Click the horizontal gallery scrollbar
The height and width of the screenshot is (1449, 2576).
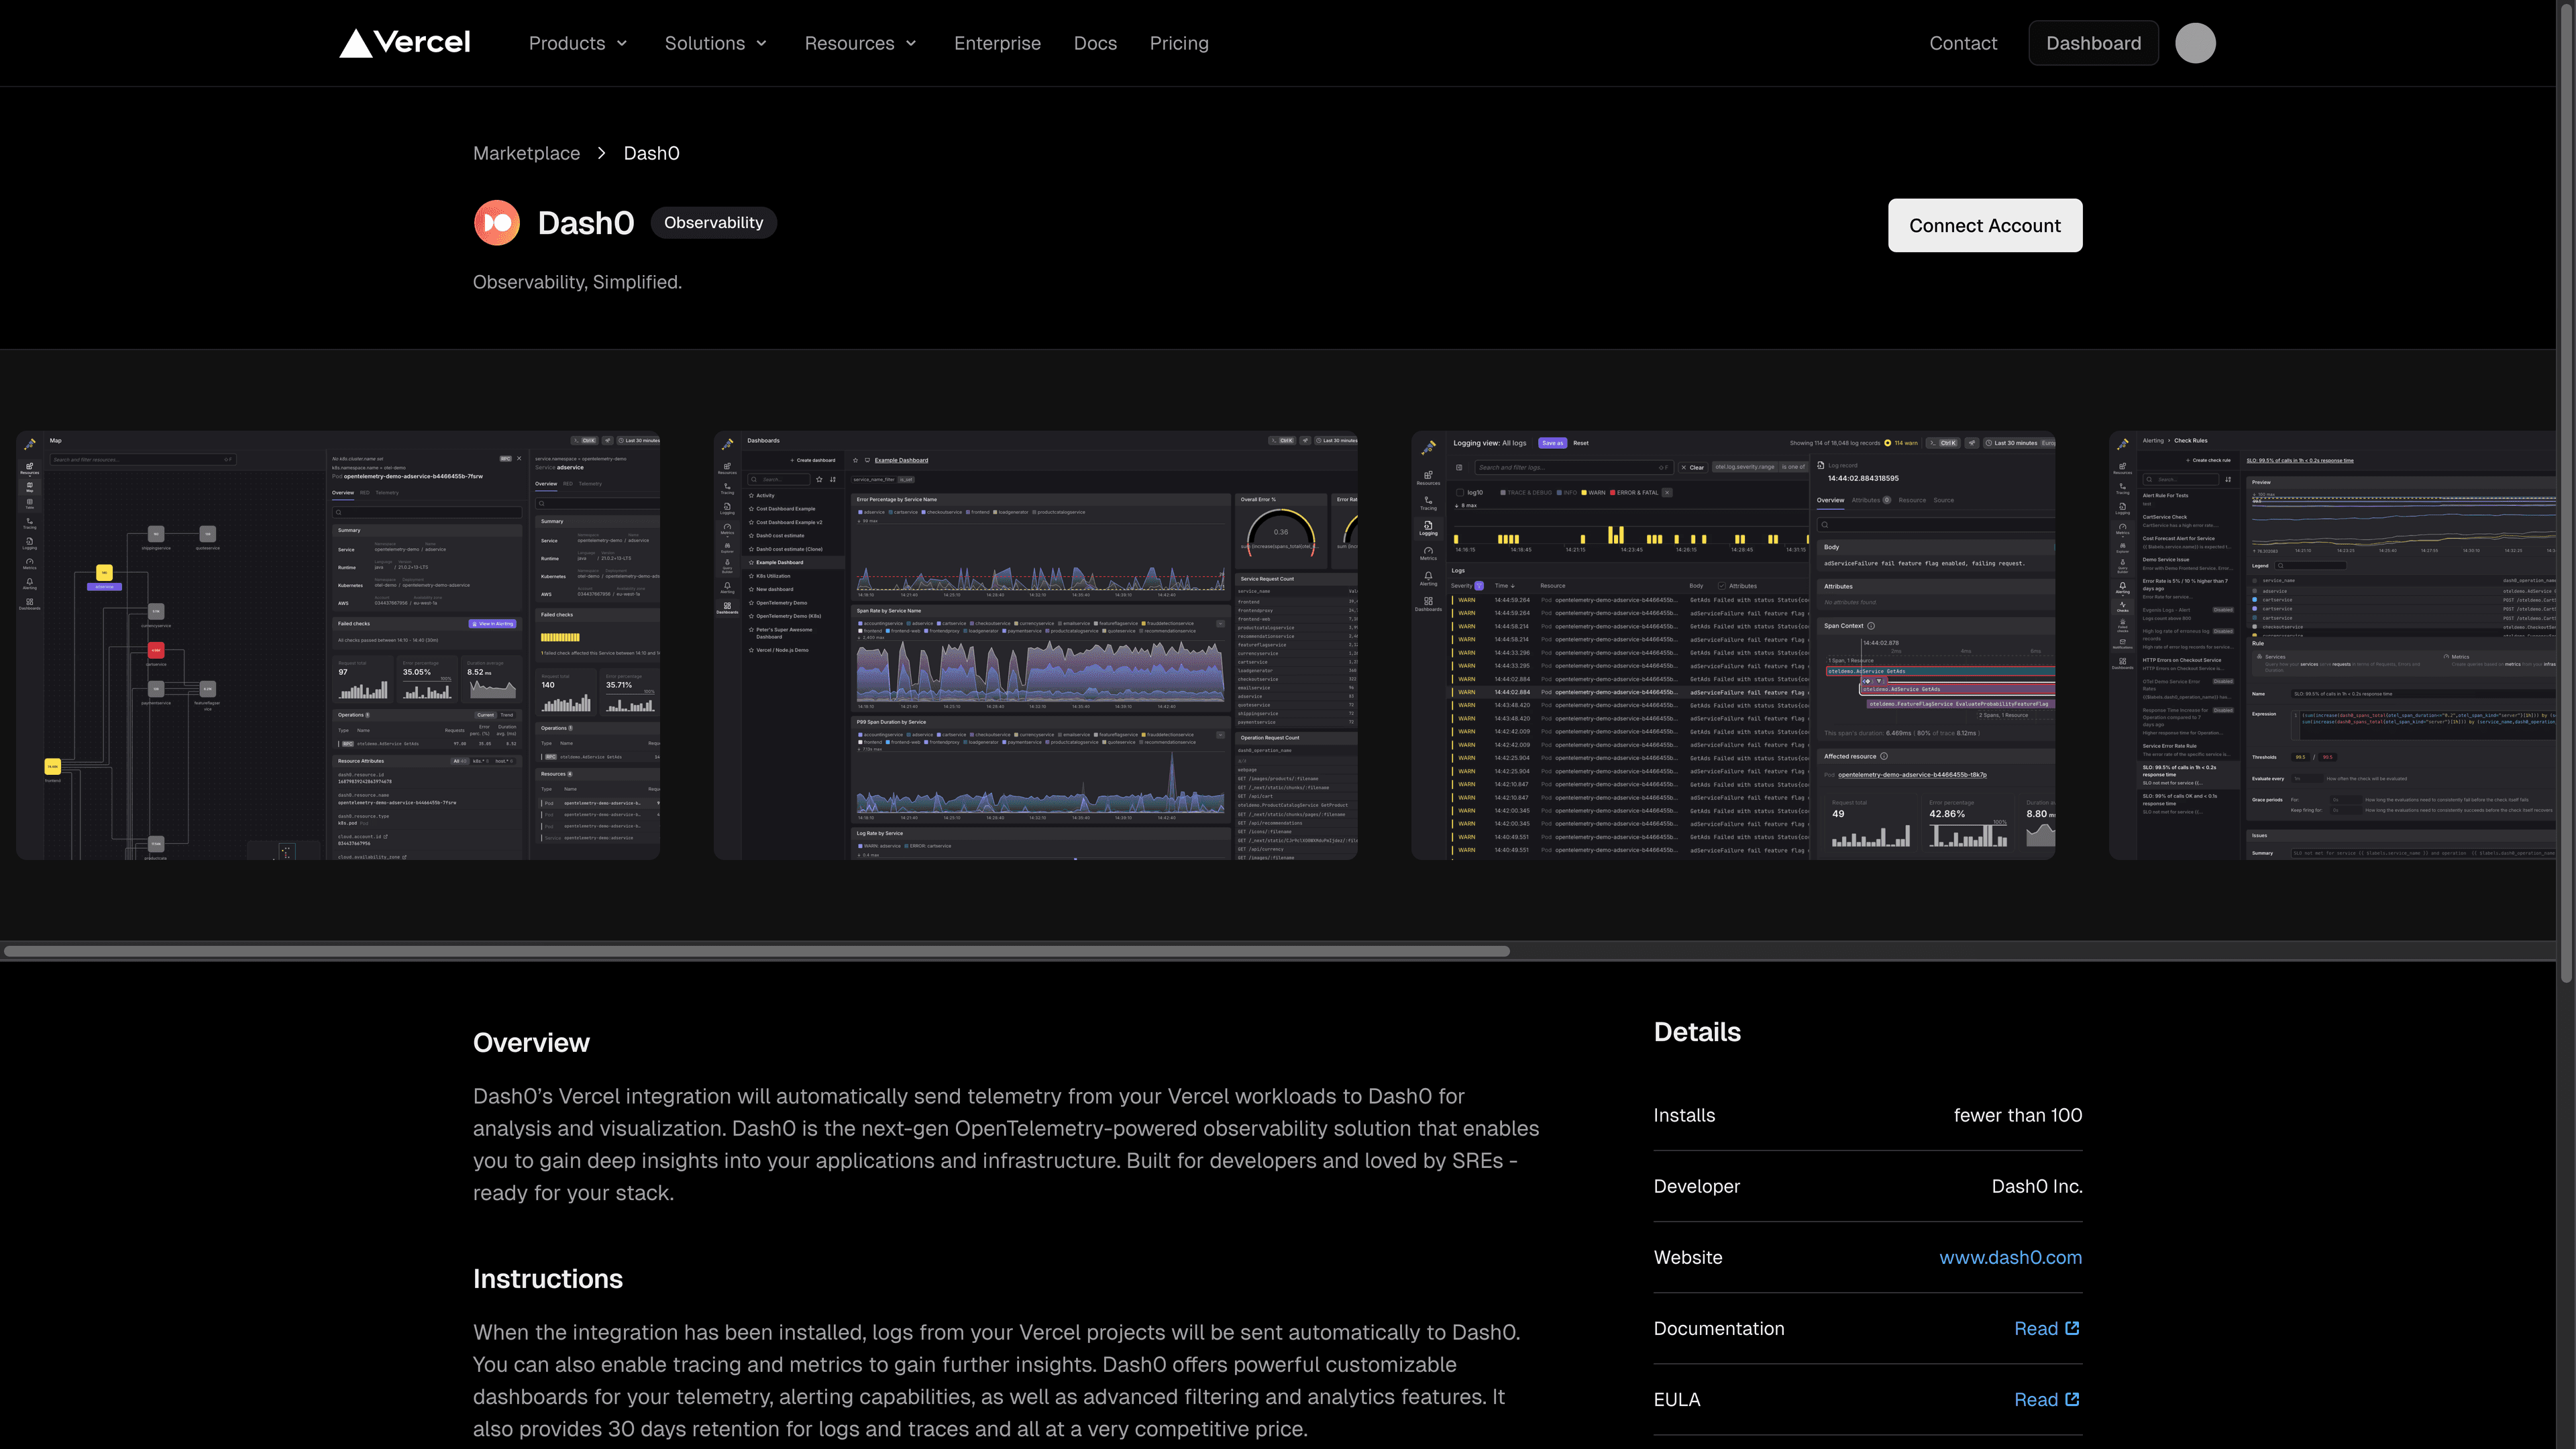click(x=757, y=951)
